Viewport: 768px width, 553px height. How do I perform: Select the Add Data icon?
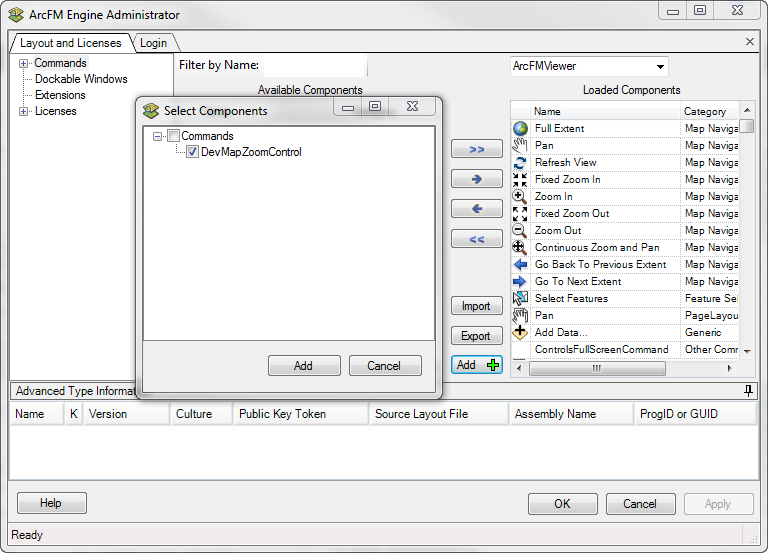pyautogui.click(x=520, y=332)
